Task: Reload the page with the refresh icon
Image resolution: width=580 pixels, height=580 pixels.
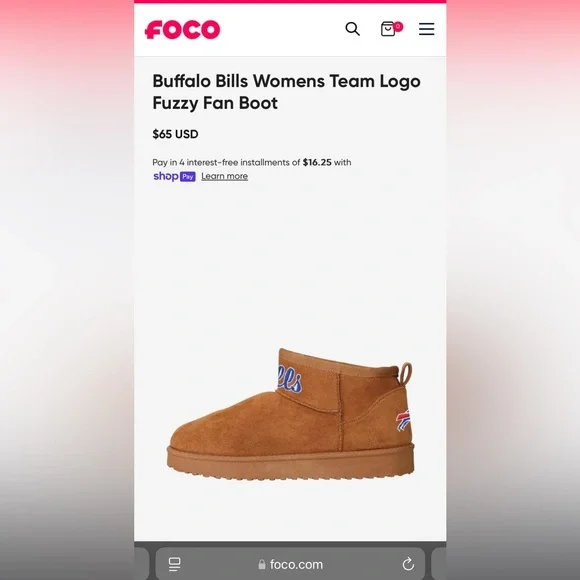Action: coord(408,564)
